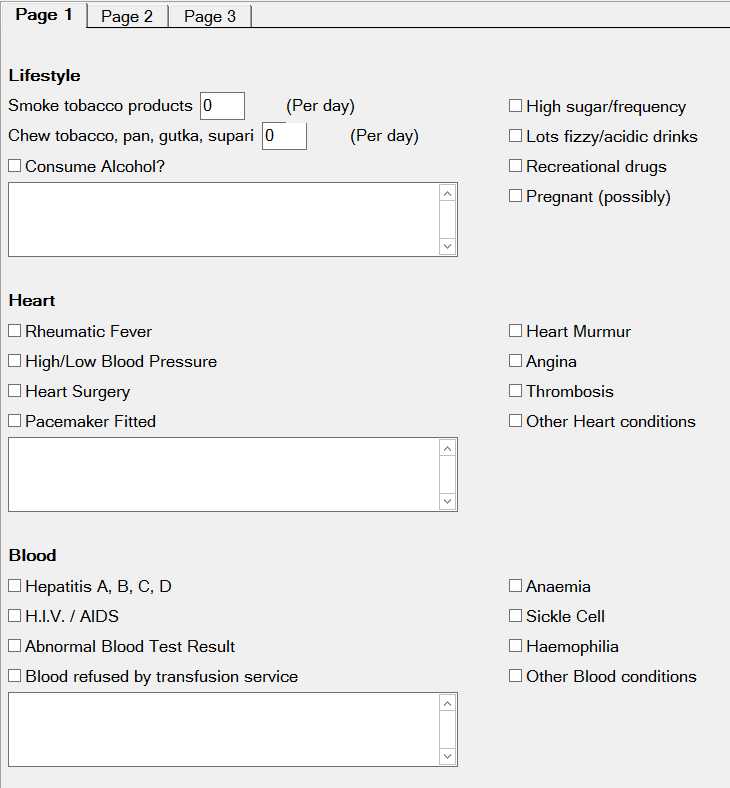The height and width of the screenshot is (788, 730).
Task: Tick Blood refused by transfusion service
Action: pos(15,676)
